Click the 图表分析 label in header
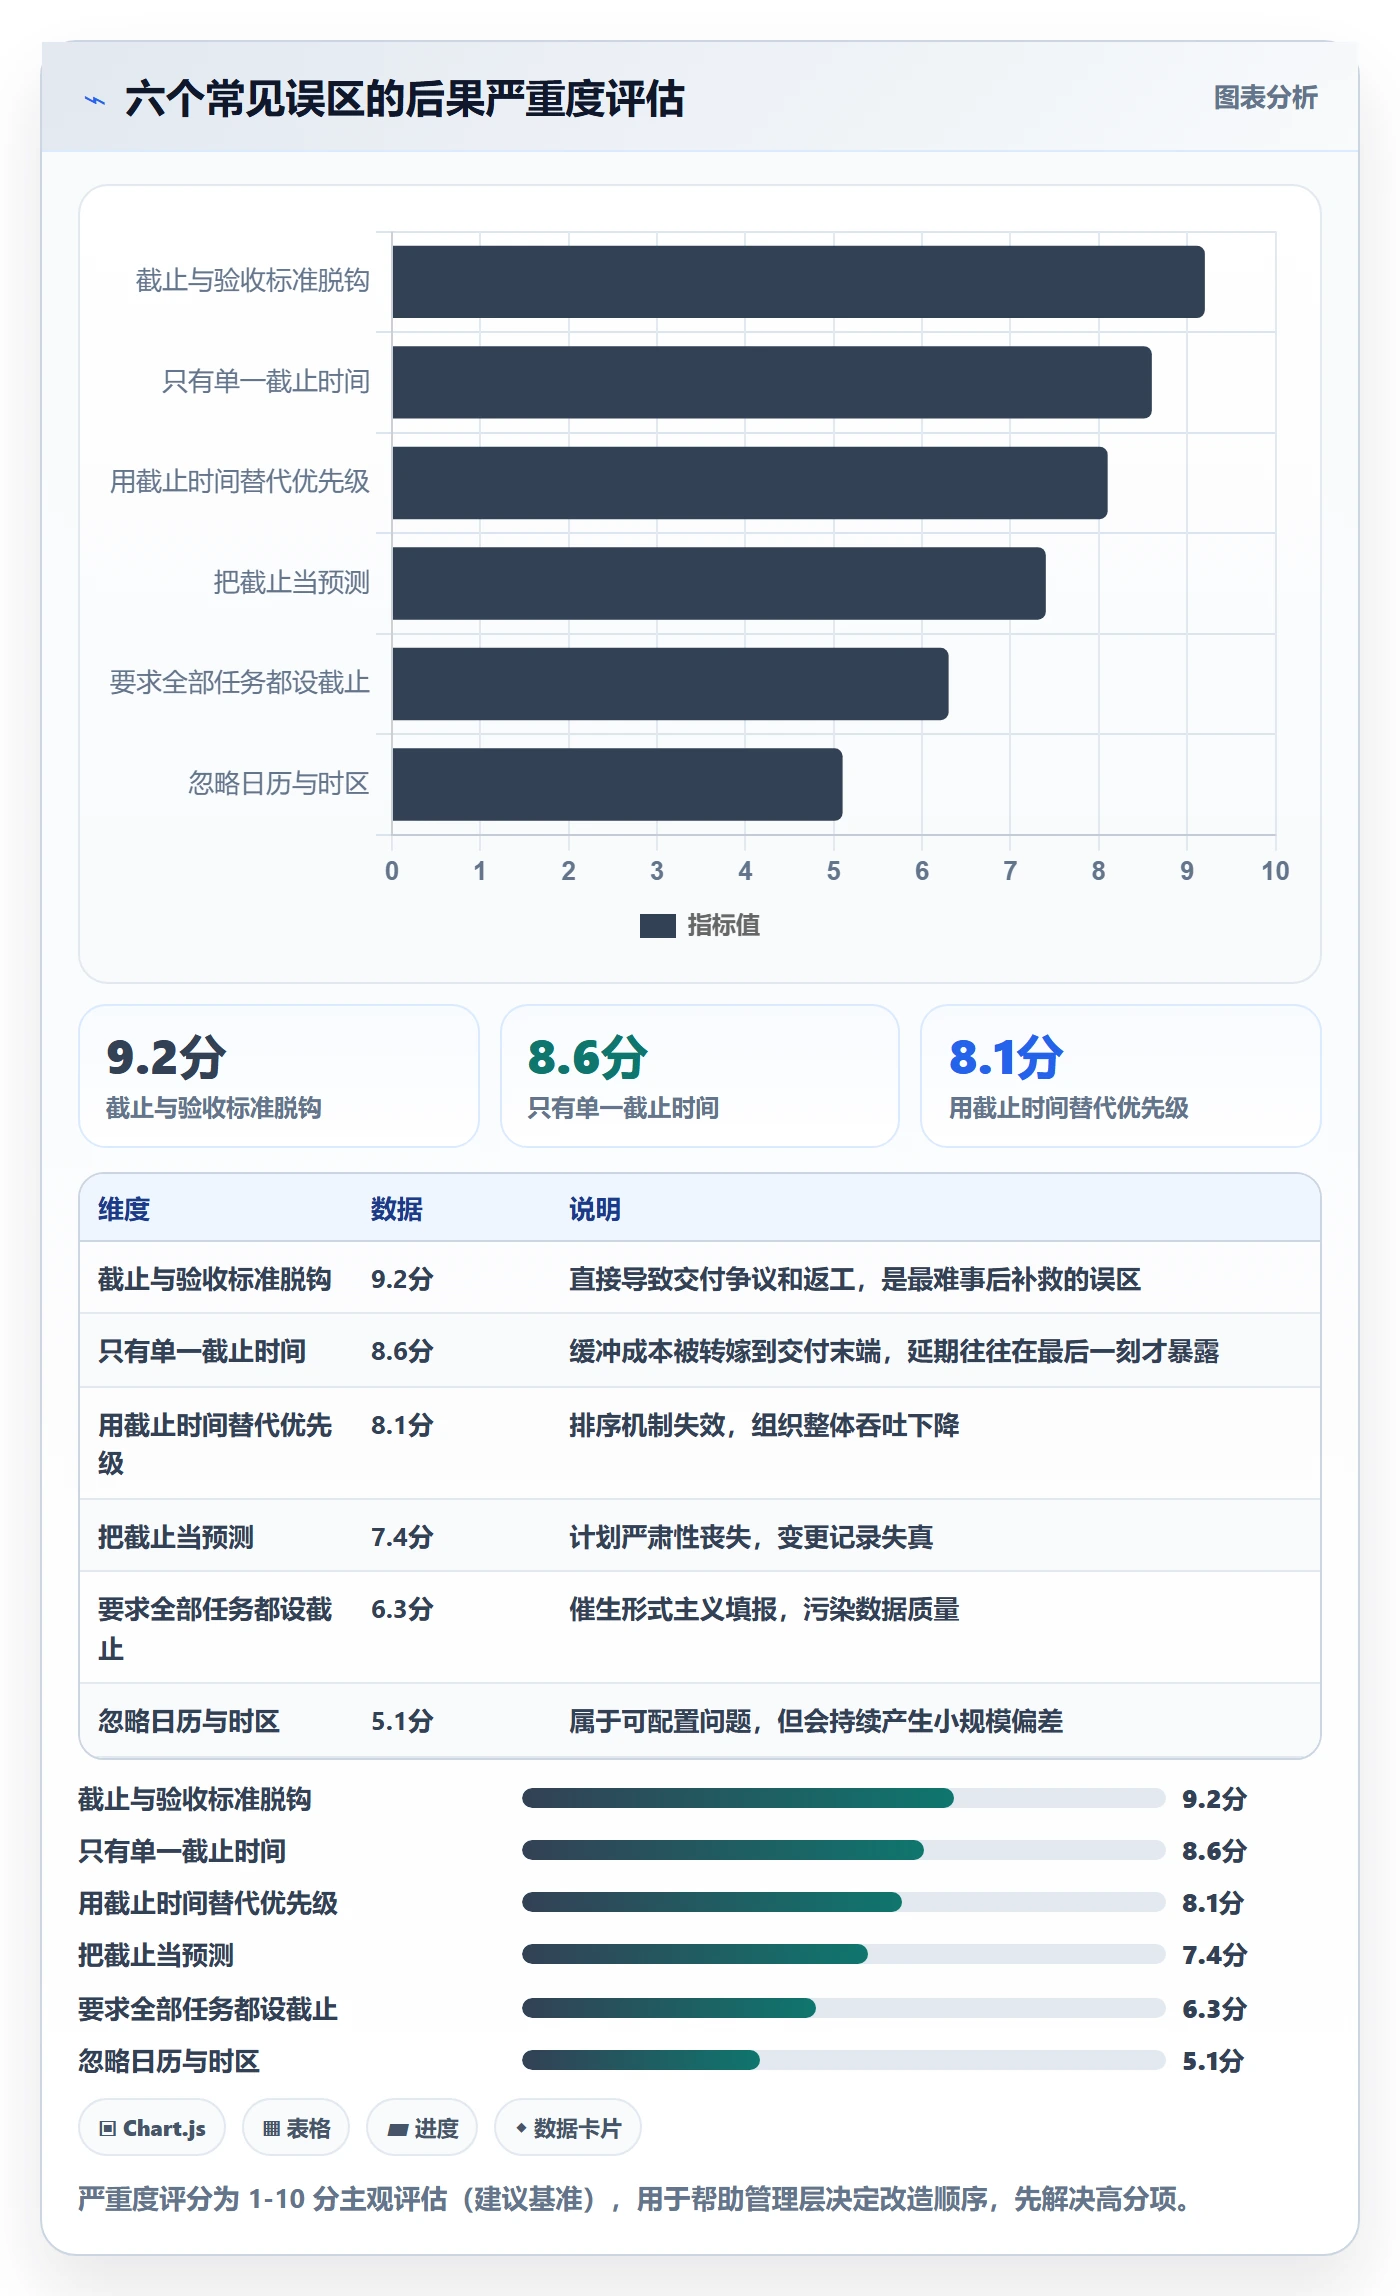The image size is (1400, 2296). pos(1265,98)
